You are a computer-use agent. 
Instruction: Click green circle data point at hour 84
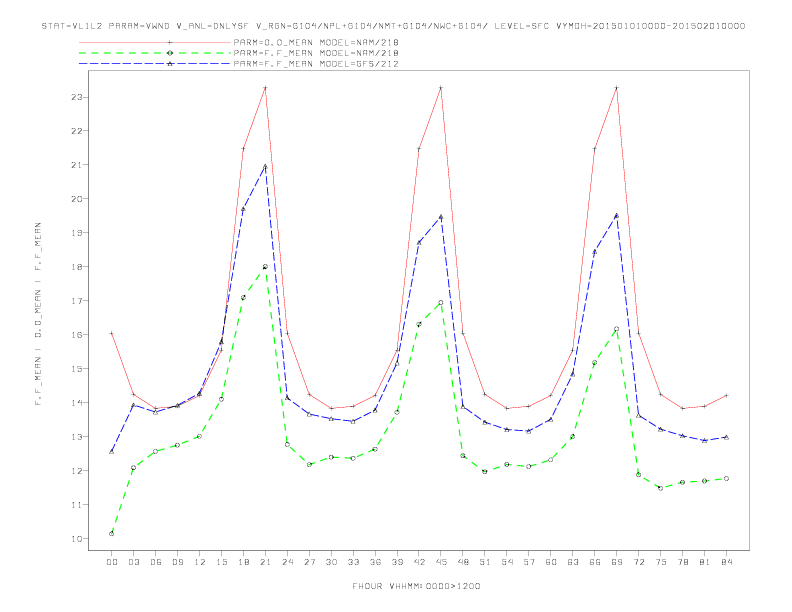[x=727, y=478]
